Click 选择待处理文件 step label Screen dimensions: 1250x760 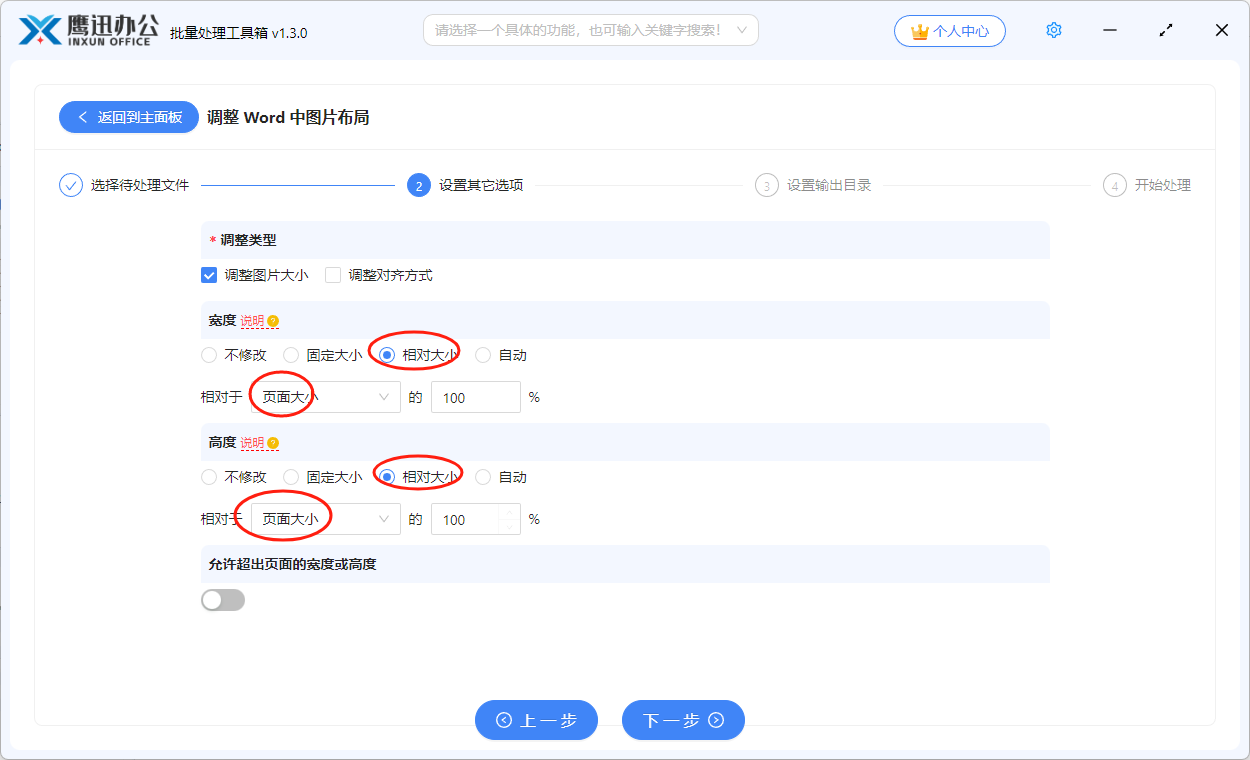point(140,185)
